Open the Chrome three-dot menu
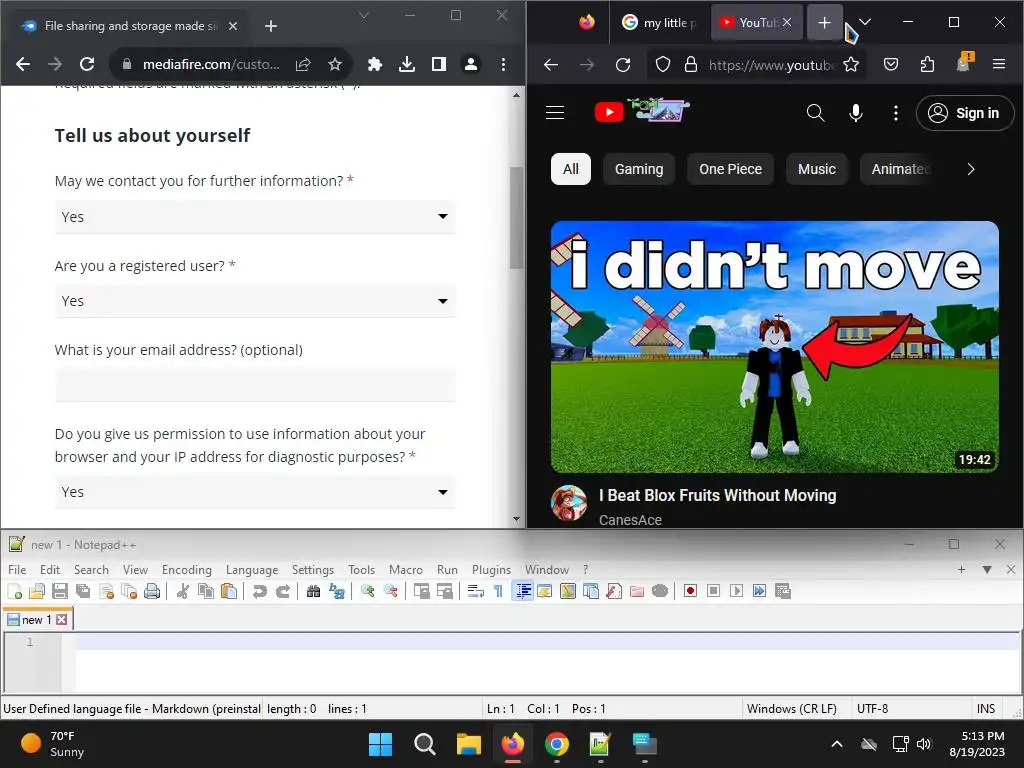This screenshot has width=1024, height=768. [503, 64]
